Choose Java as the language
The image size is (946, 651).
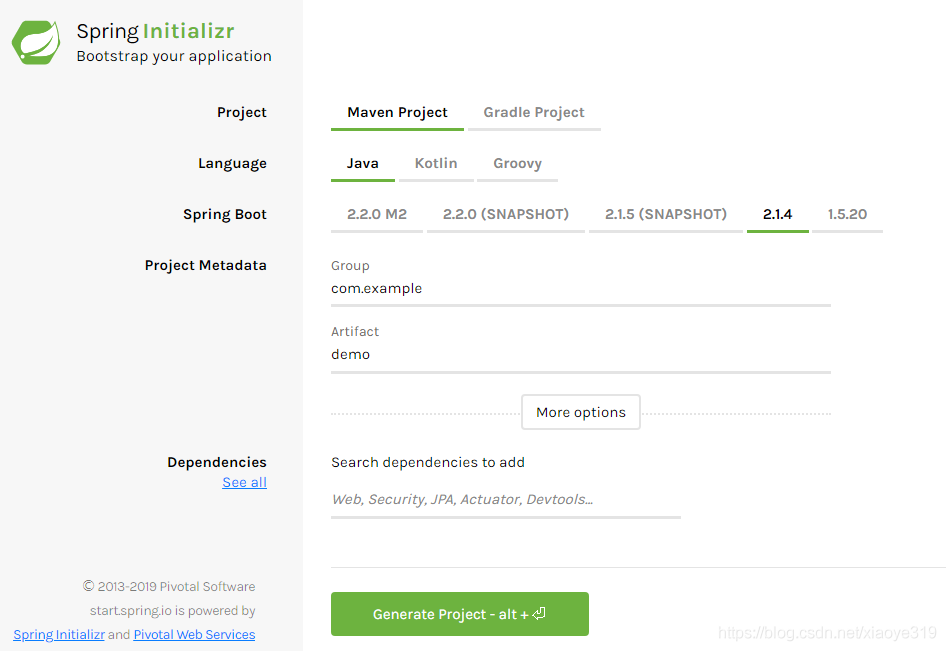tap(362, 164)
